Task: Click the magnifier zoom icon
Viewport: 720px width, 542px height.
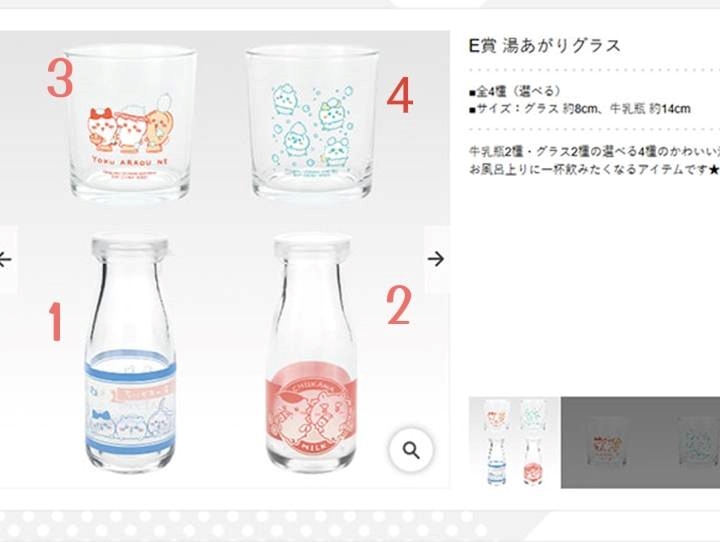Action: 411,450
